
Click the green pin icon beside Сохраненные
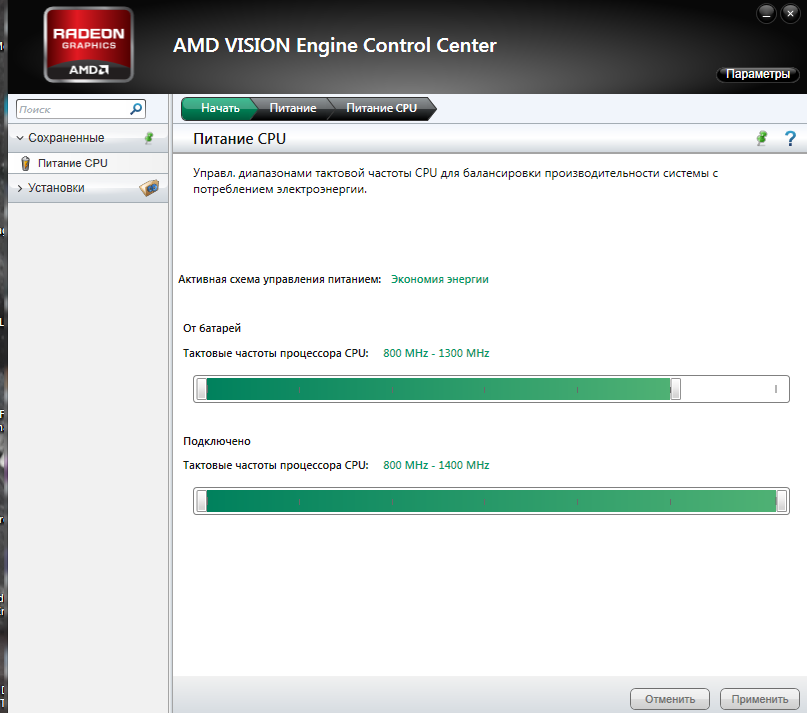(149, 137)
